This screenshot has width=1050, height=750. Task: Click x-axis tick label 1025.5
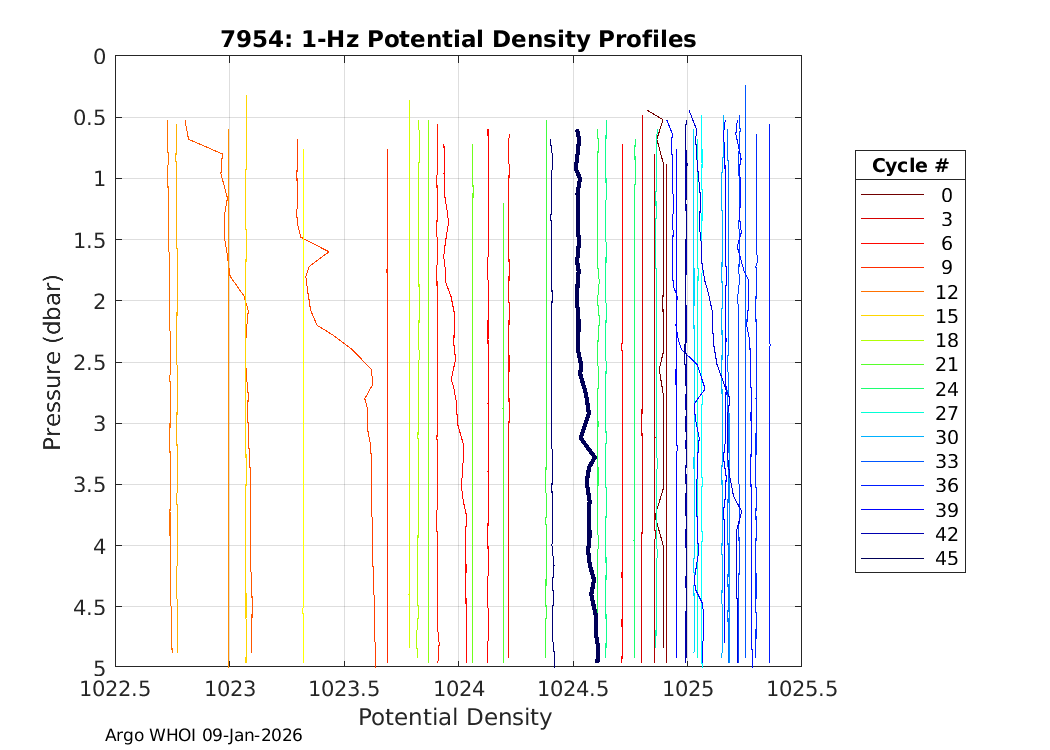(800, 690)
